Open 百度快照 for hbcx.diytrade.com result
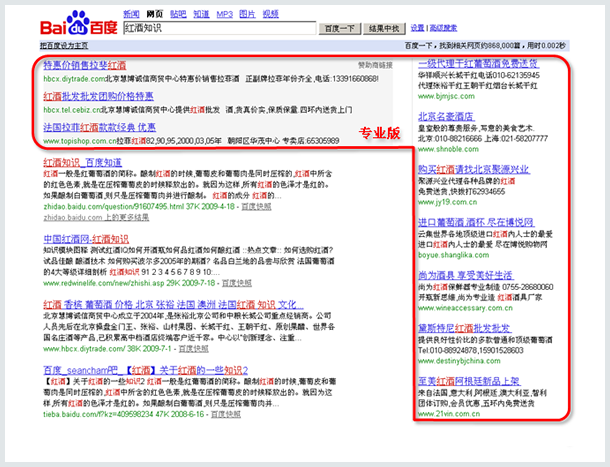 pos(193,349)
